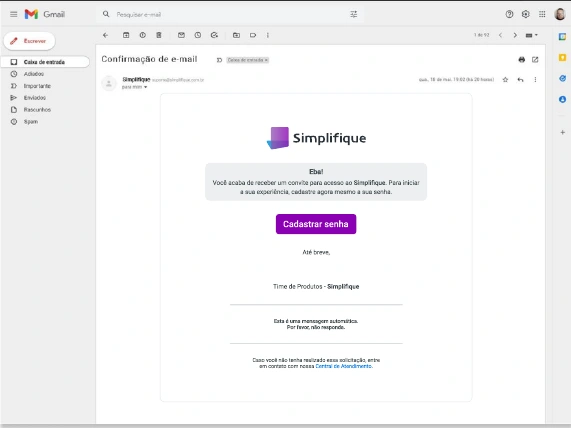Mark email as unread
Screen dimensions: 571x428
click(181, 35)
